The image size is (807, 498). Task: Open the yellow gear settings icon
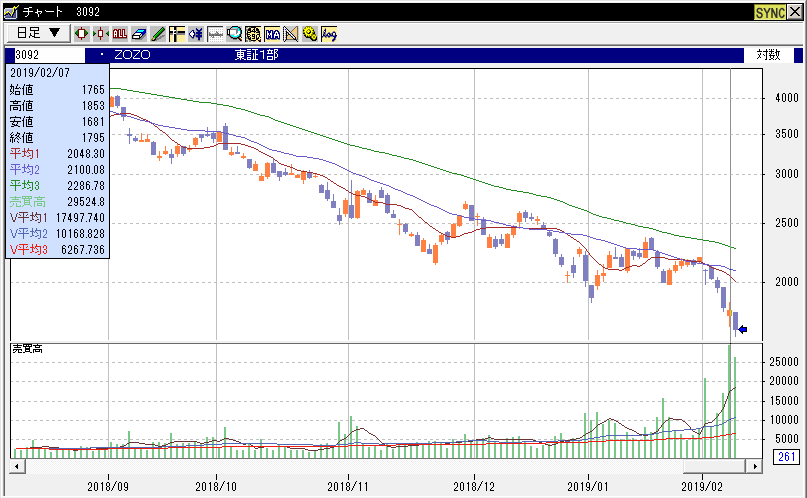[310, 33]
